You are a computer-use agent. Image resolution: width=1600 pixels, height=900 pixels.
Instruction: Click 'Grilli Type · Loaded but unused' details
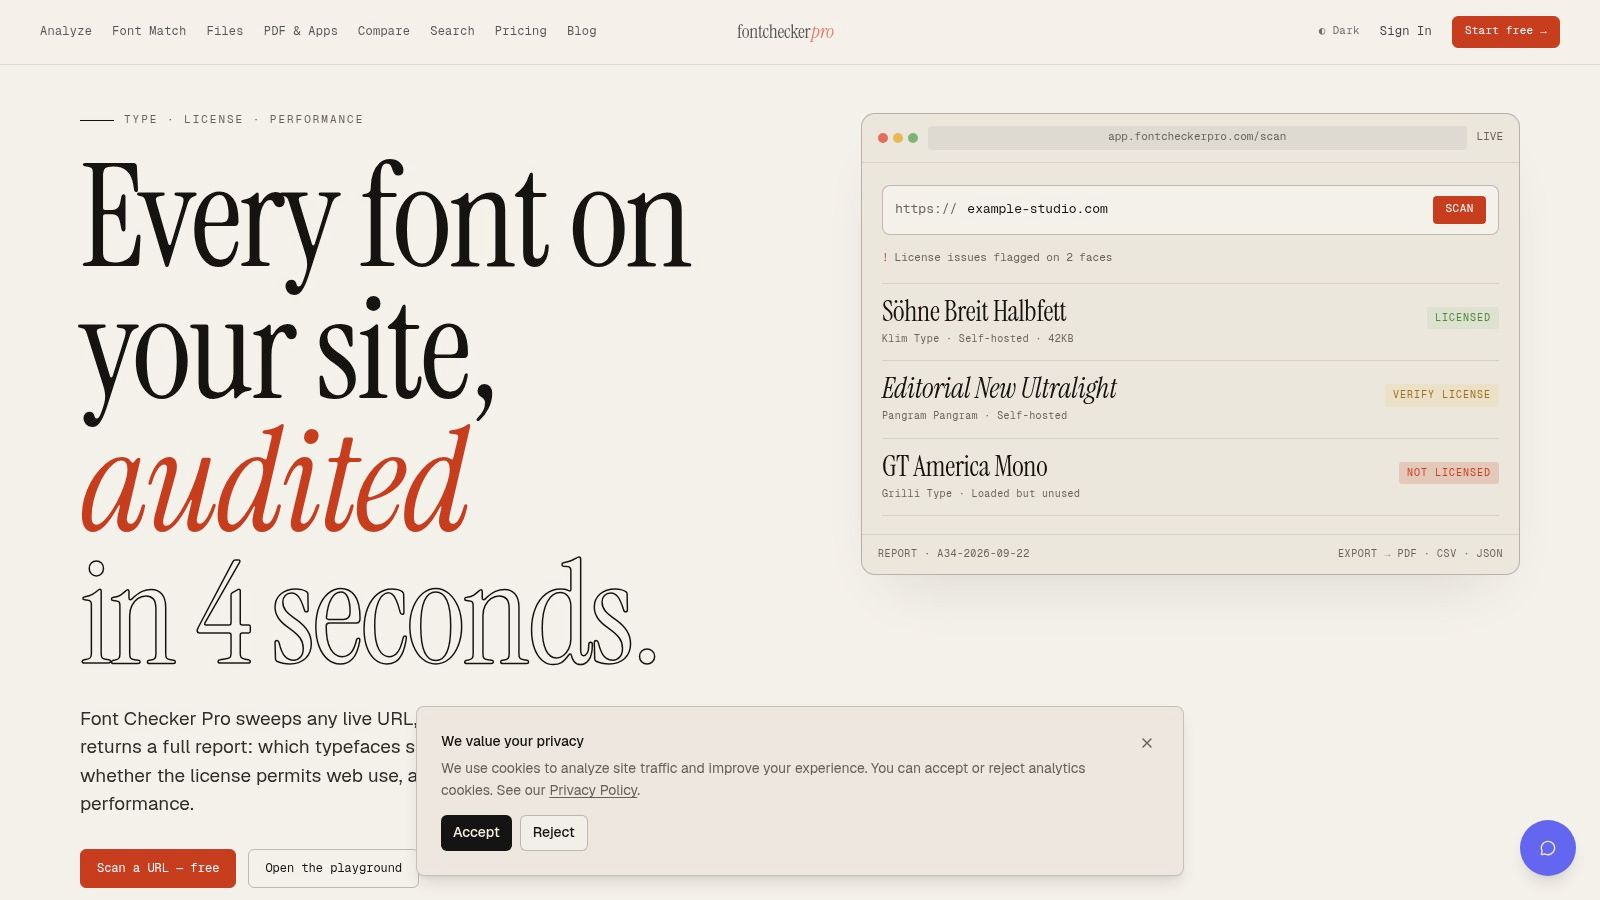pos(980,494)
